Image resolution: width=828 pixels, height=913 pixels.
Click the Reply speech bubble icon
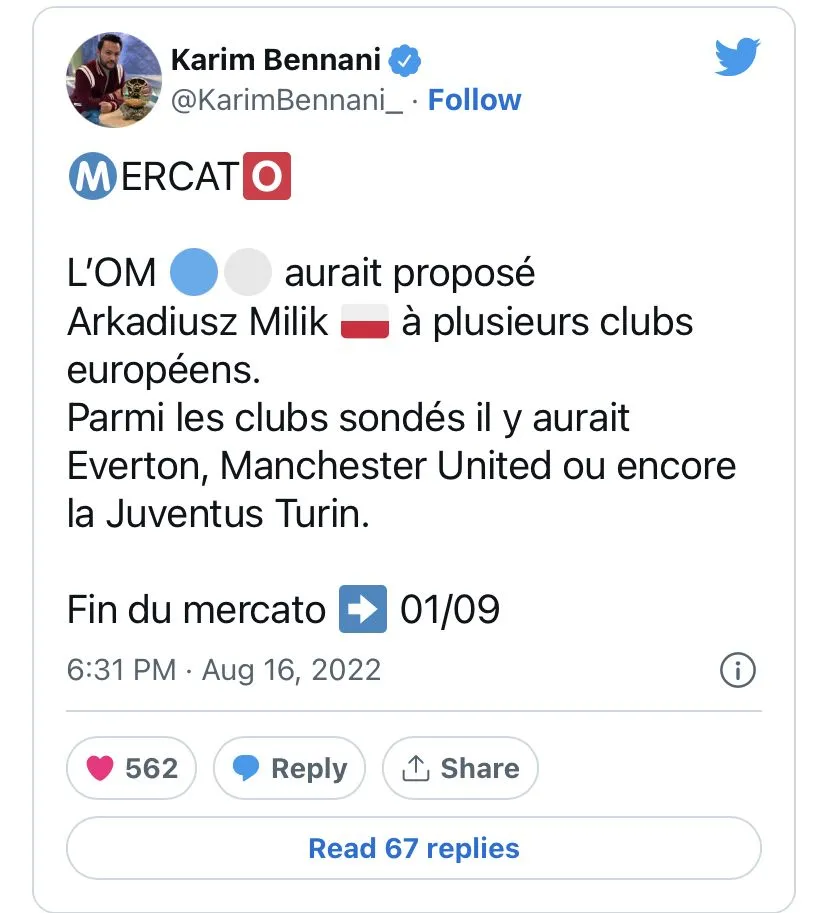coord(246,768)
